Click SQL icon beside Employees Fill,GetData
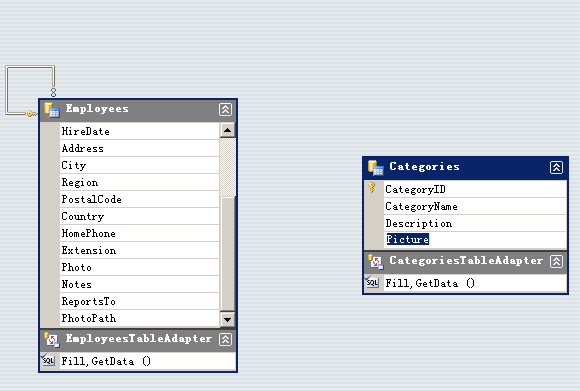Screen dimensions: 580x391 (48, 360)
